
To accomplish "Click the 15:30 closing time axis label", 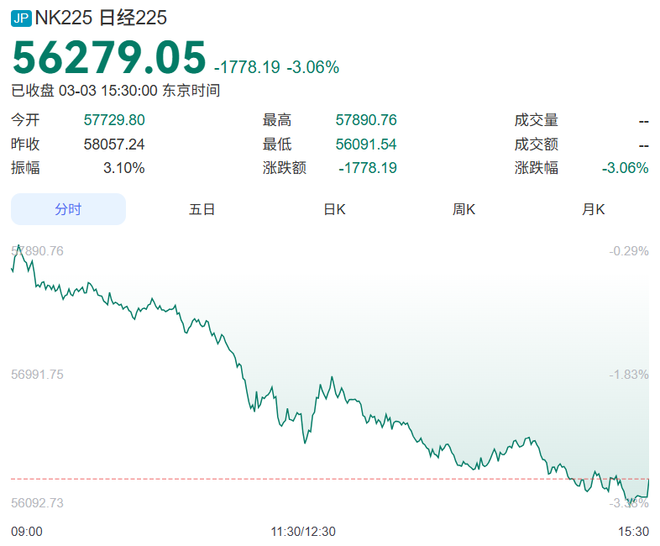I will click(633, 531).
